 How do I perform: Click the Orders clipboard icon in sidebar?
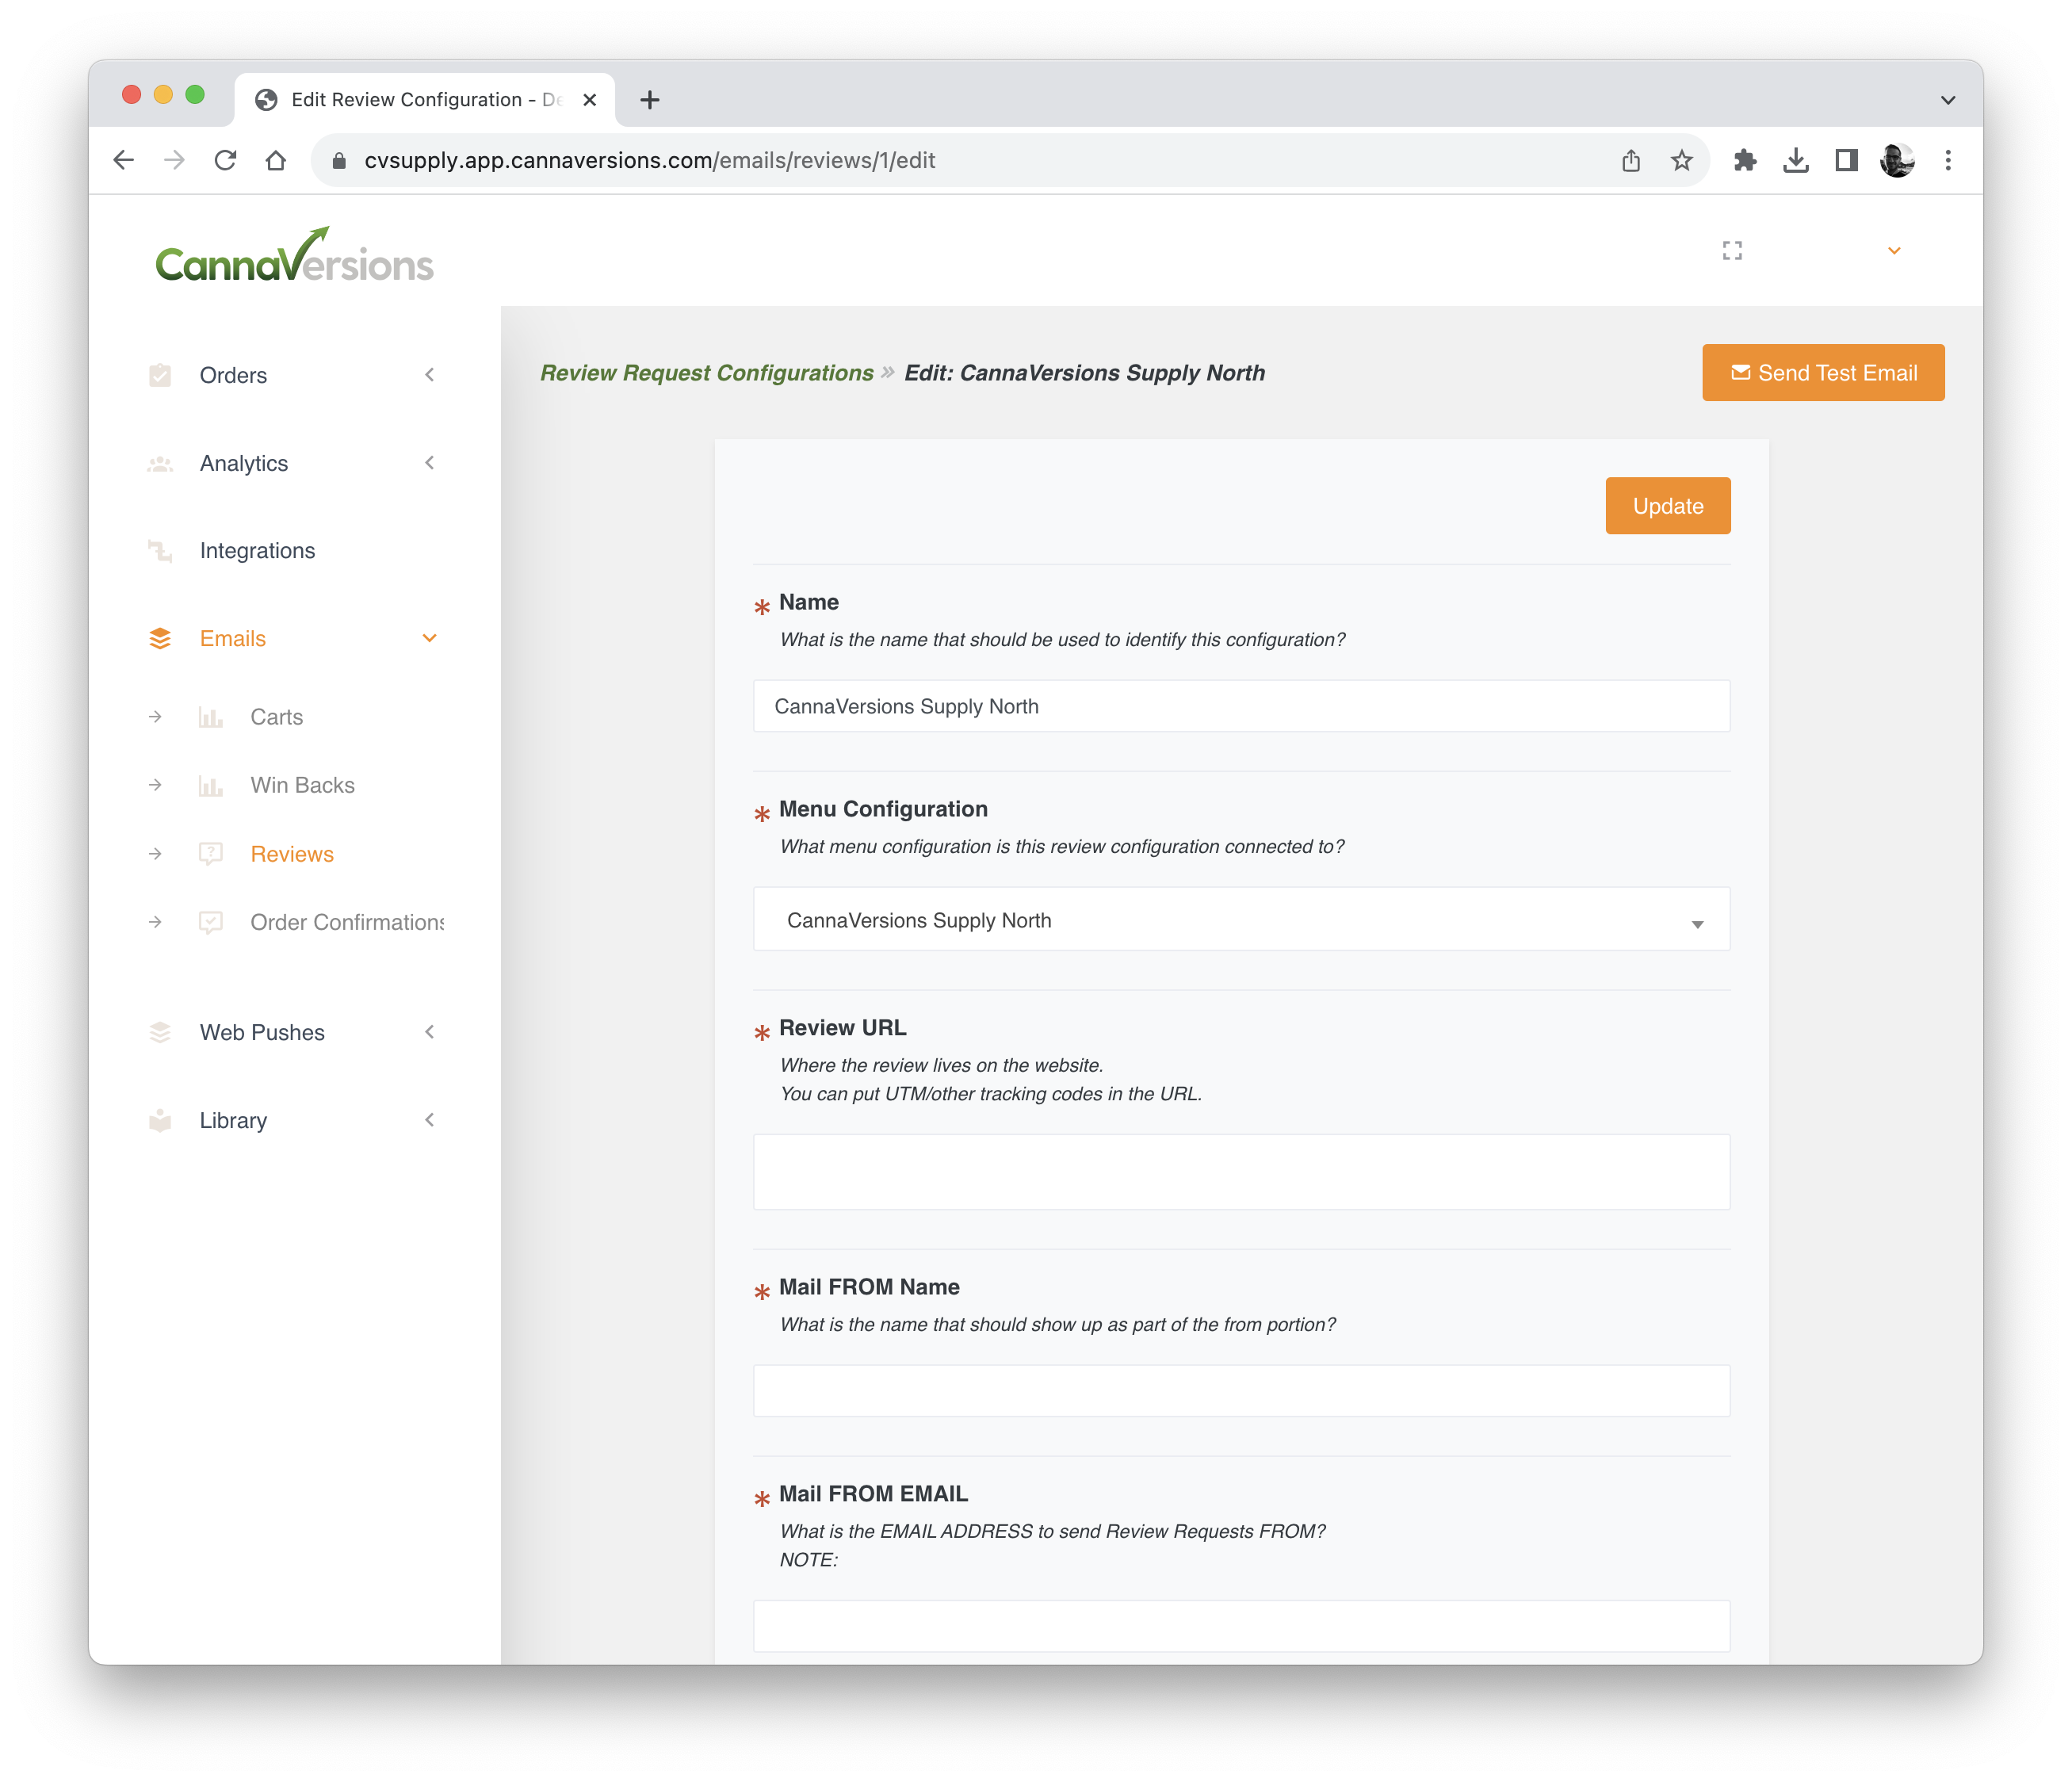160,375
